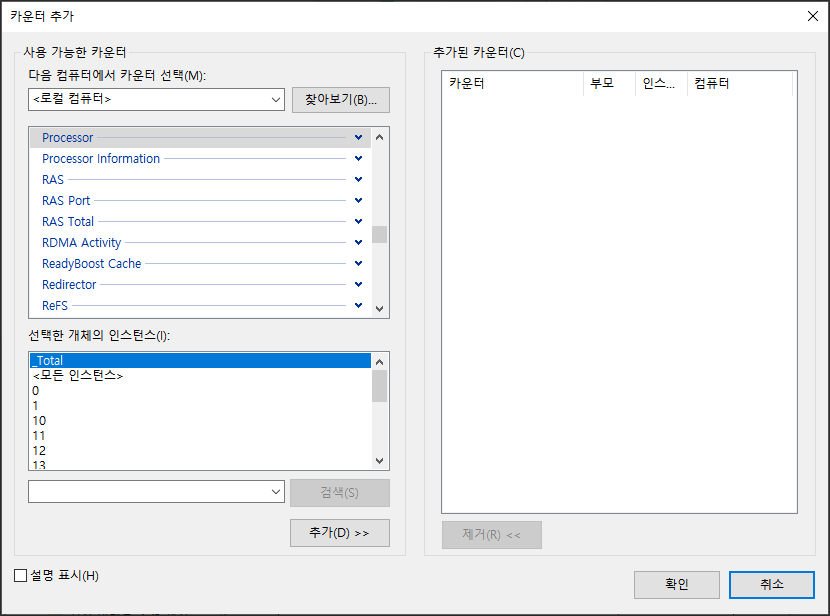Expand the RAS Port chevron
Viewport: 830px width, 616px height.
[358, 200]
